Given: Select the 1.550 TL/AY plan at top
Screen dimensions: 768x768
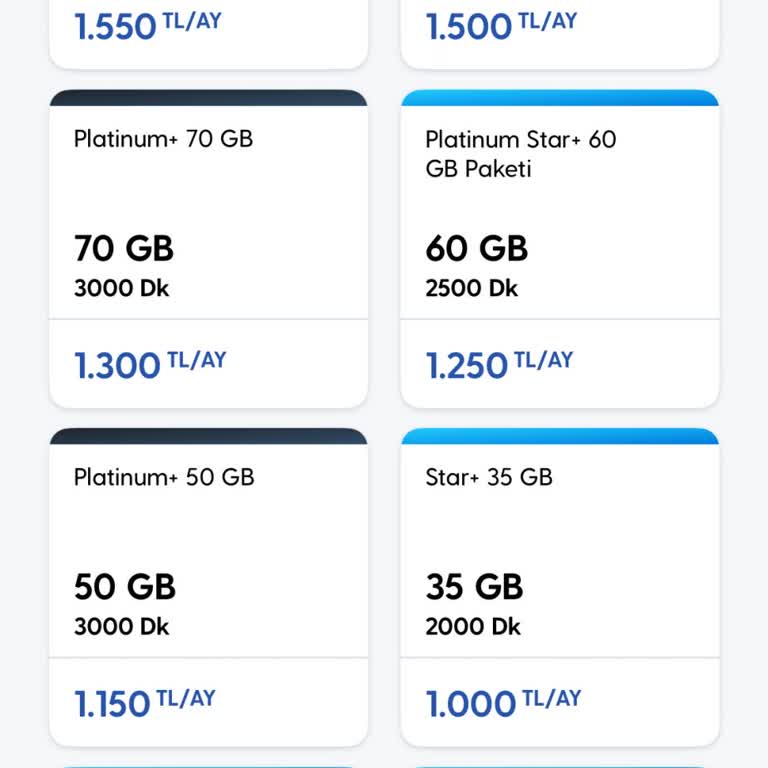Looking at the screenshot, I should [149, 25].
